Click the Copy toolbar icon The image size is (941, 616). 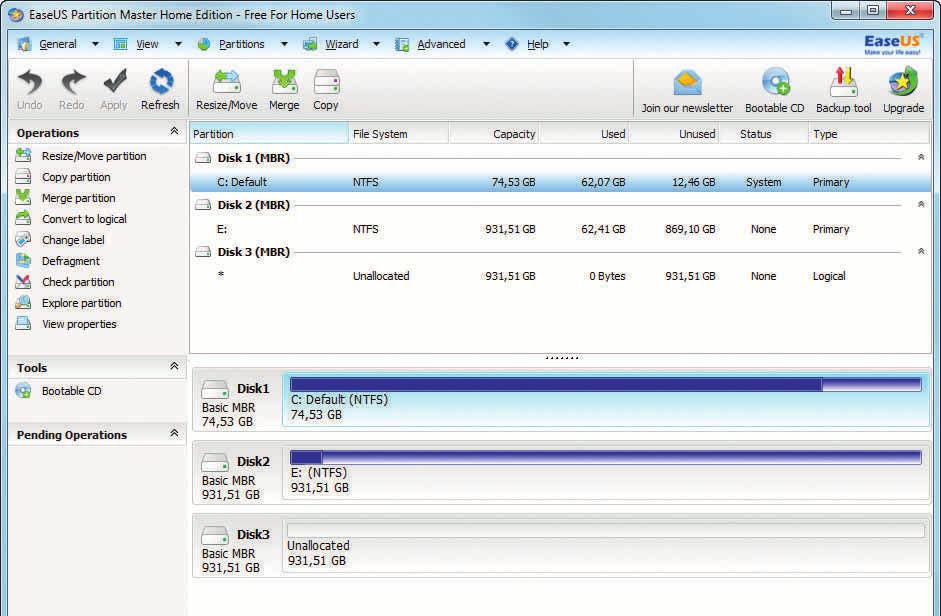click(326, 82)
